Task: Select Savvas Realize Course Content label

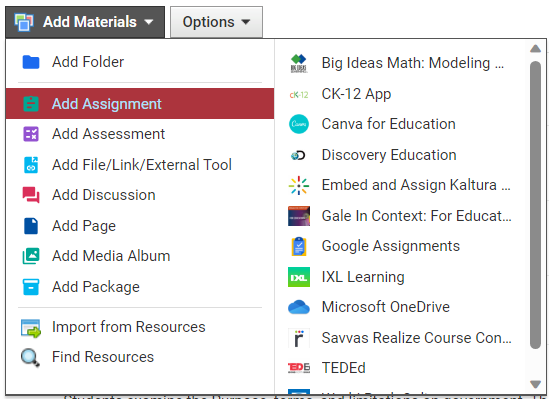Action: pyautogui.click(x=417, y=338)
